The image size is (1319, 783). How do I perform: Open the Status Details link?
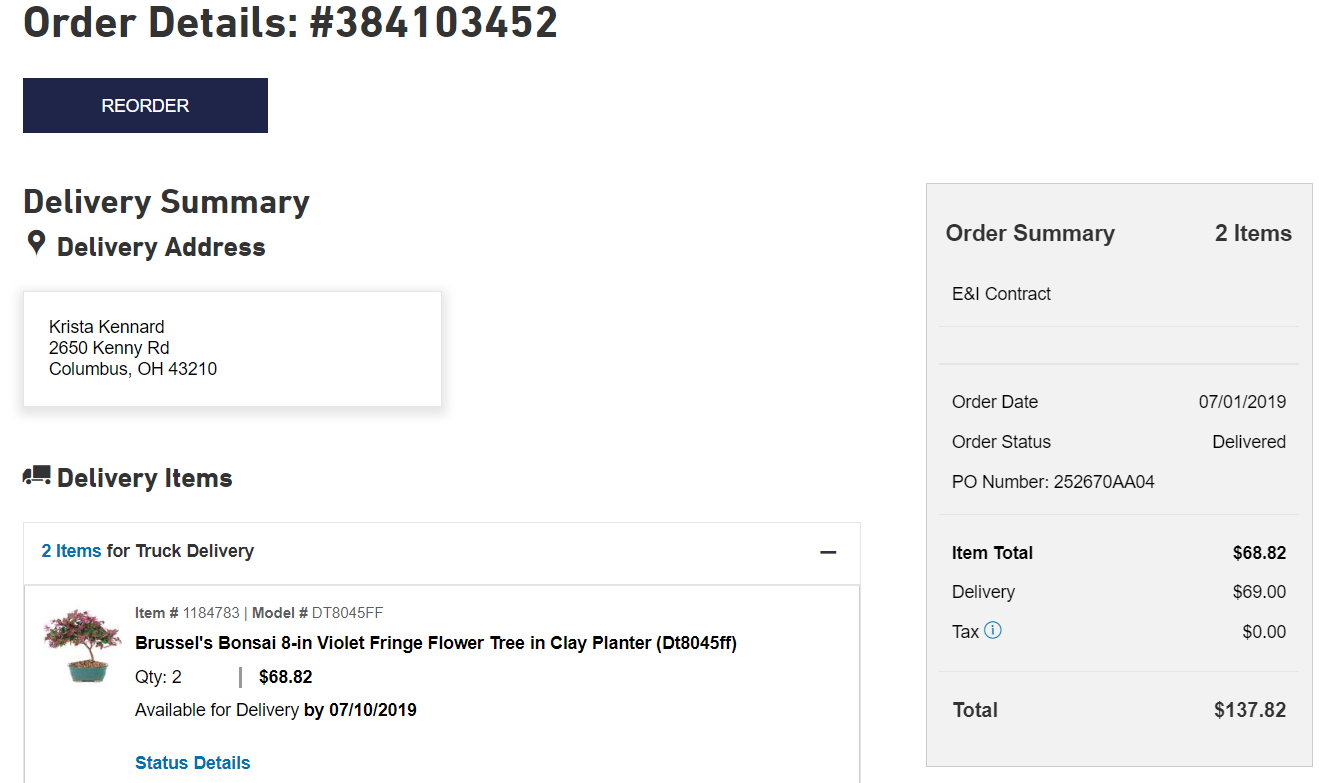point(193,763)
